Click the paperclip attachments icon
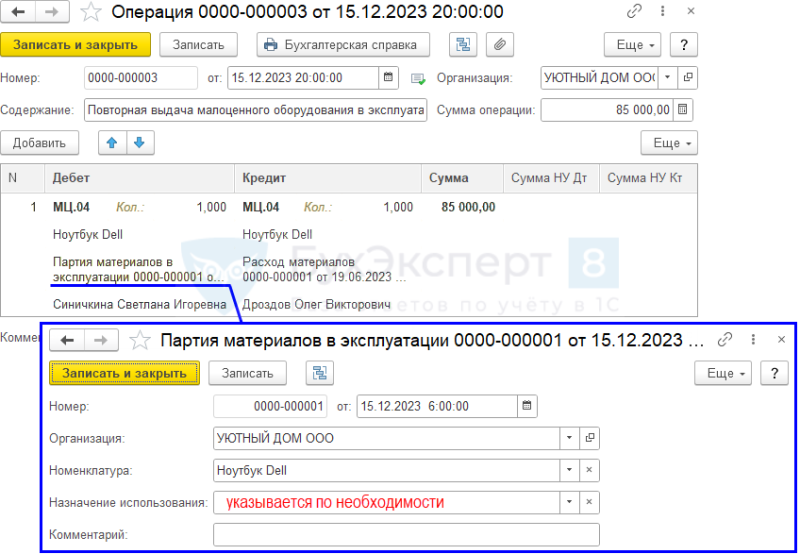Image resolution: width=800 pixels, height=554 pixels. (x=499, y=45)
